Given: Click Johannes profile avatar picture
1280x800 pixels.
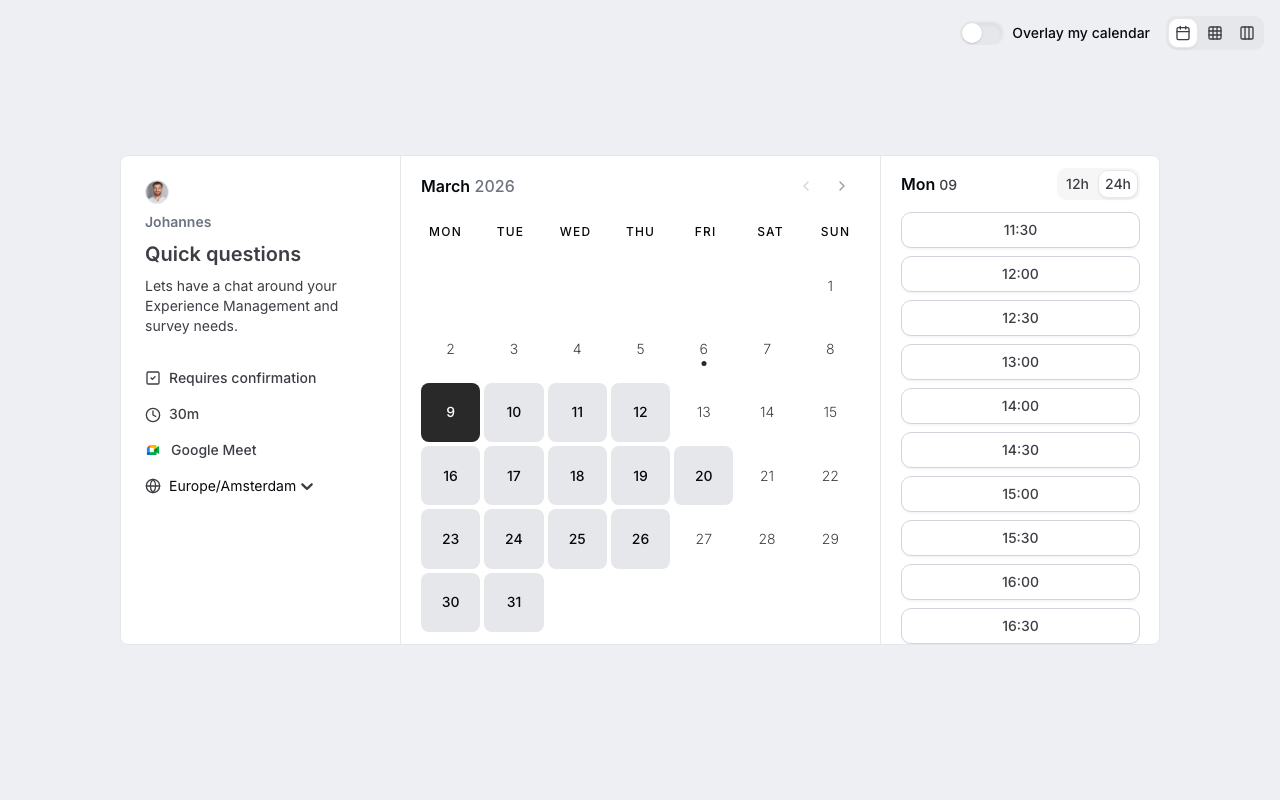Looking at the screenshot, I should point(157,192).
